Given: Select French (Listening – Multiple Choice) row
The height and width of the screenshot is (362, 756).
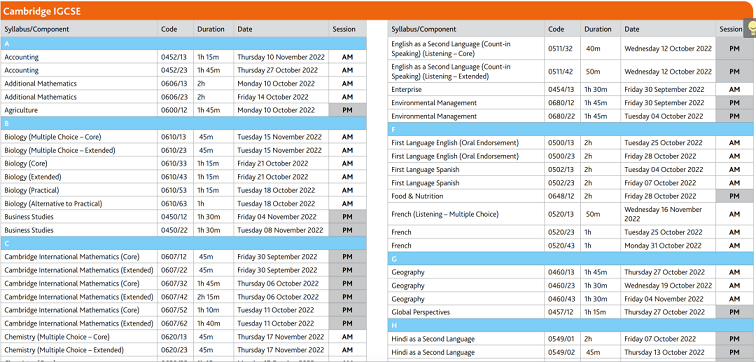Looking at the screenshot, I should pos(571,214).
